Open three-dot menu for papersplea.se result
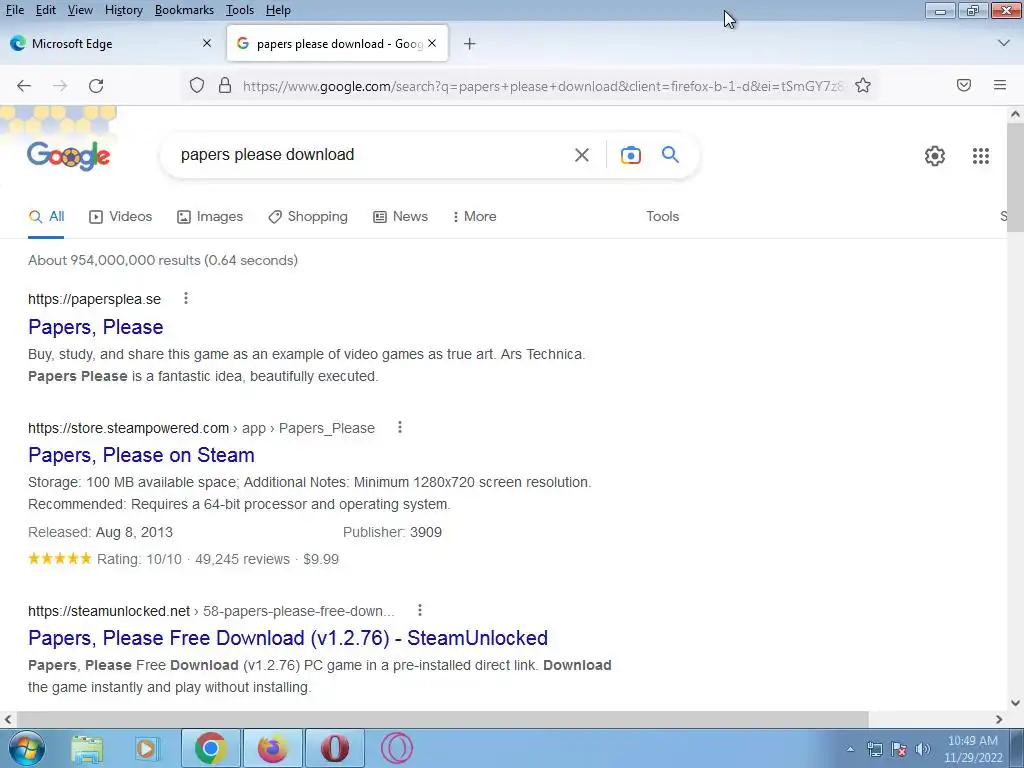 185,298
